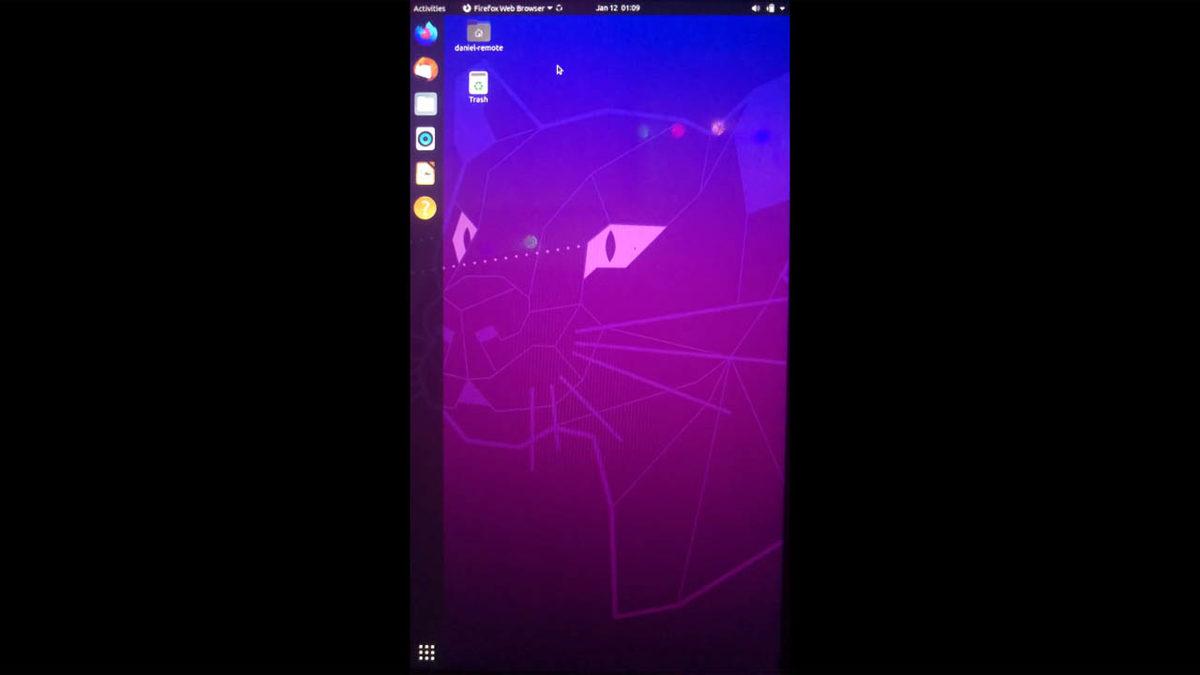Click the volume icon in the top bar
The height and width of the screenshot is (675, 1200).
[x=755, y=7]
